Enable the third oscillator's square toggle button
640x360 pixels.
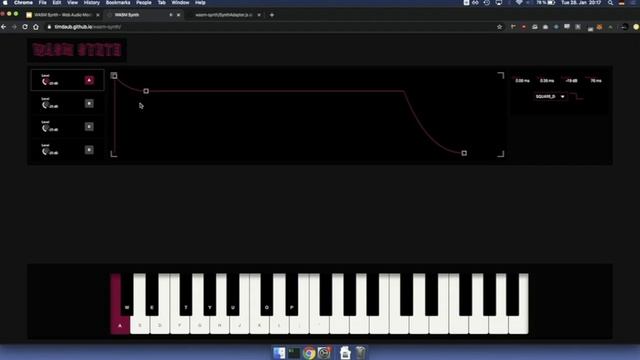(89, 127)
